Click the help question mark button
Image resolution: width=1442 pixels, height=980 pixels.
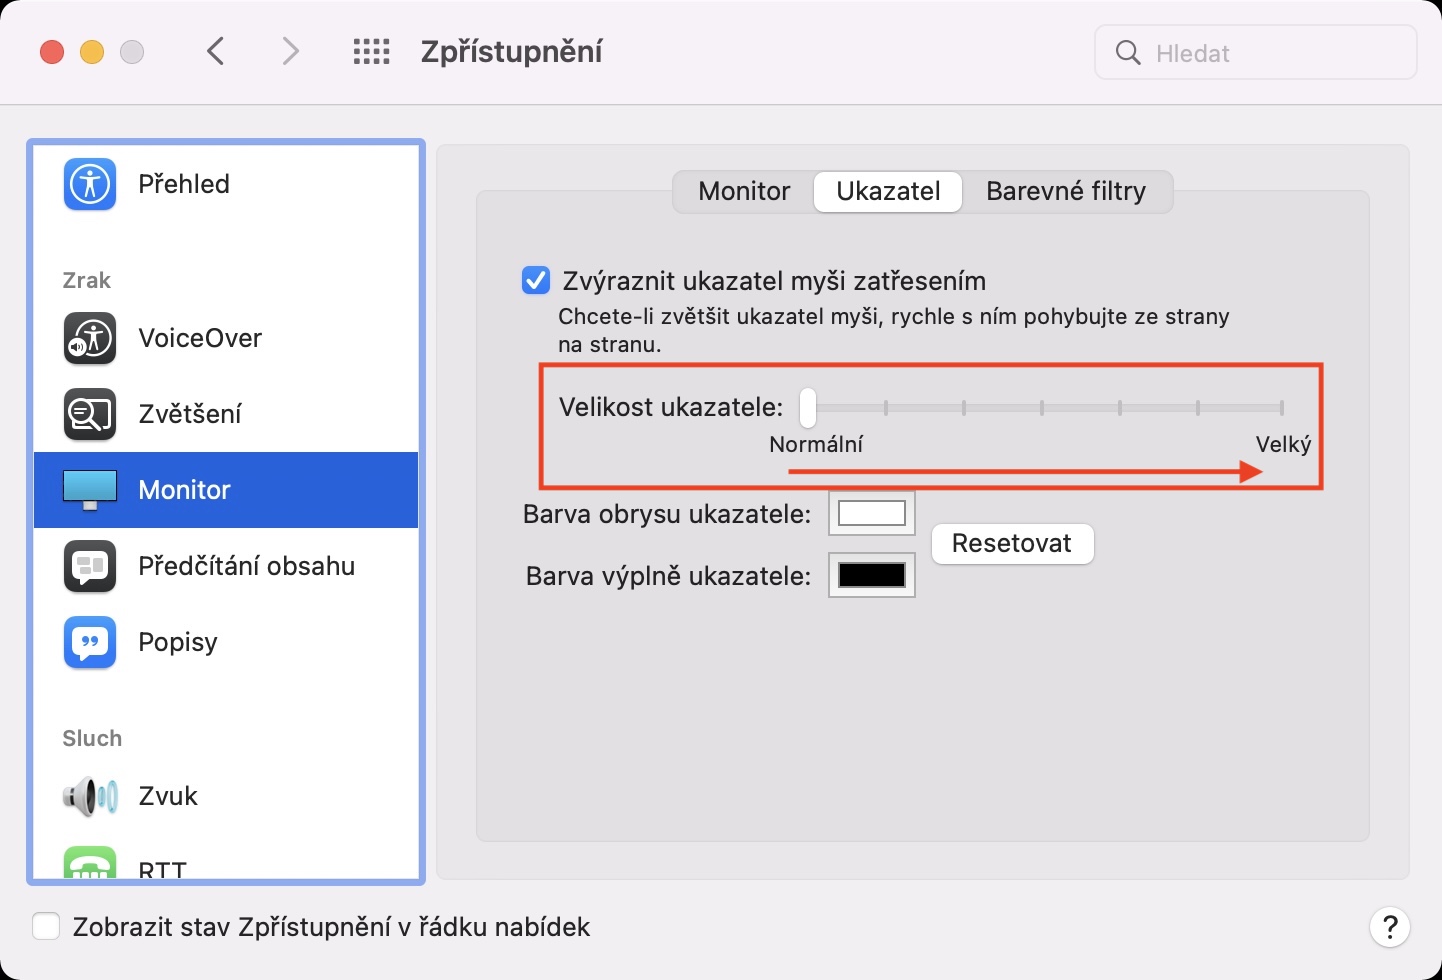[x=1389, y=927]
